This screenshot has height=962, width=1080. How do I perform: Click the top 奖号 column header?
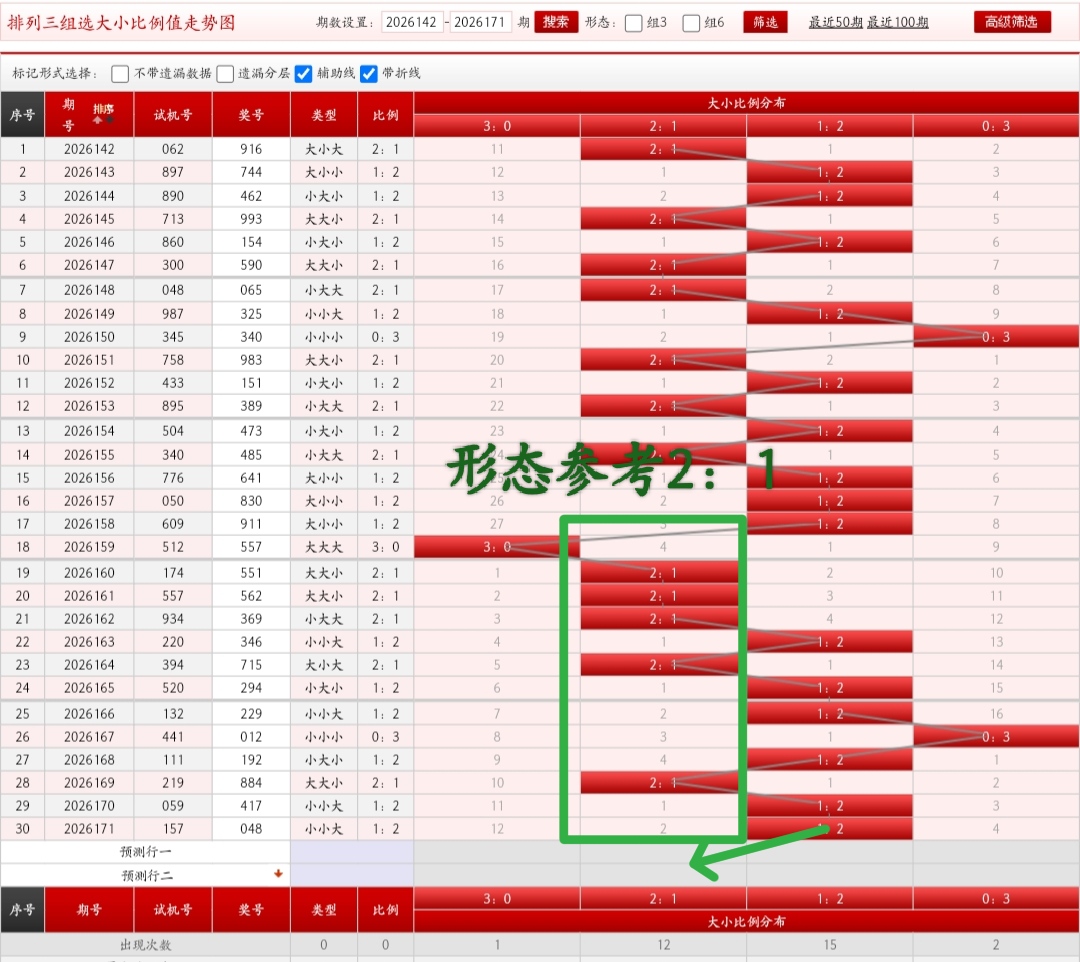click(x=251, y=115)
